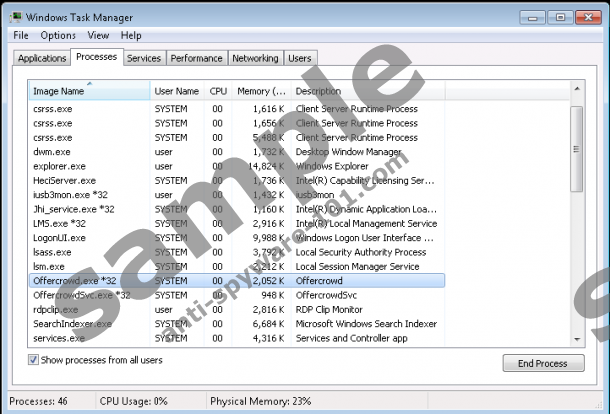
Task: Switch to the Services tab
Action: coord(144,59)
